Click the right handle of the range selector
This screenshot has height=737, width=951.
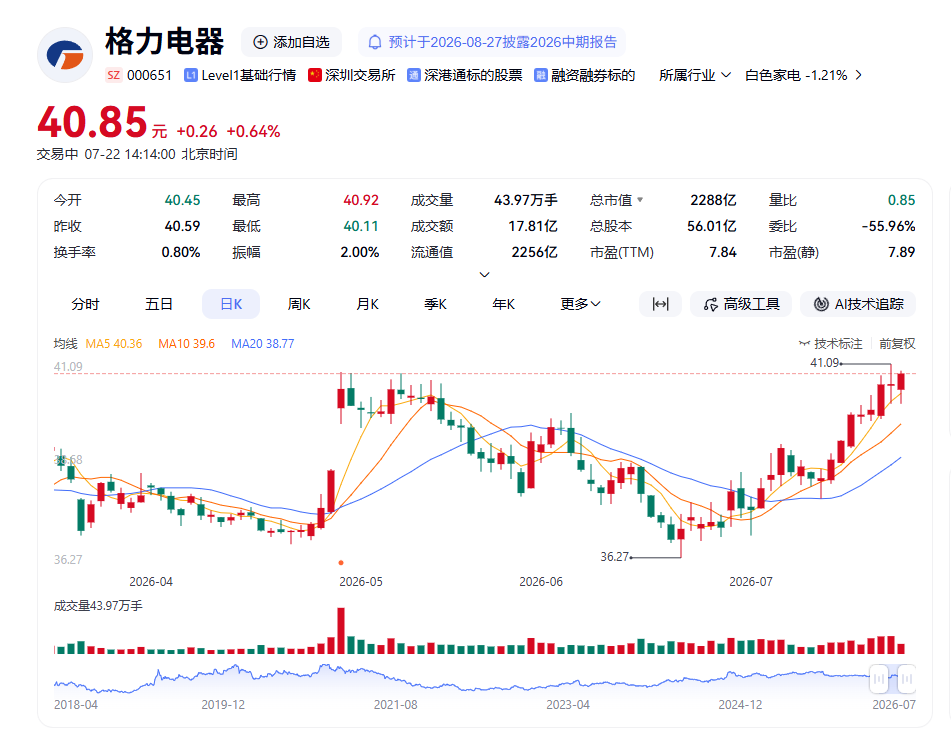(x=907, y=679)
